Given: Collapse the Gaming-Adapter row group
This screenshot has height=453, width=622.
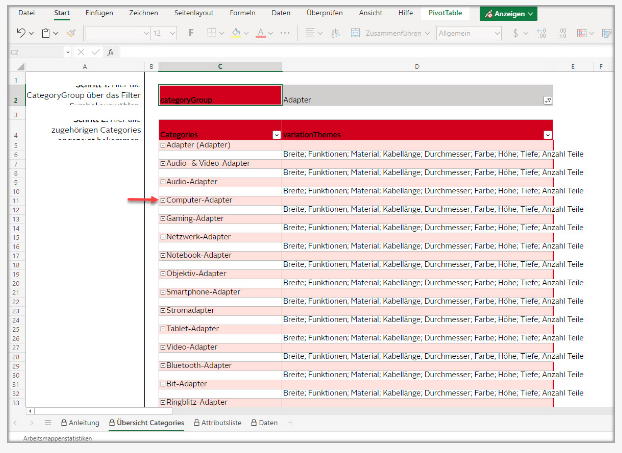Looking at the screenshot, I should [x=163, y=219].
